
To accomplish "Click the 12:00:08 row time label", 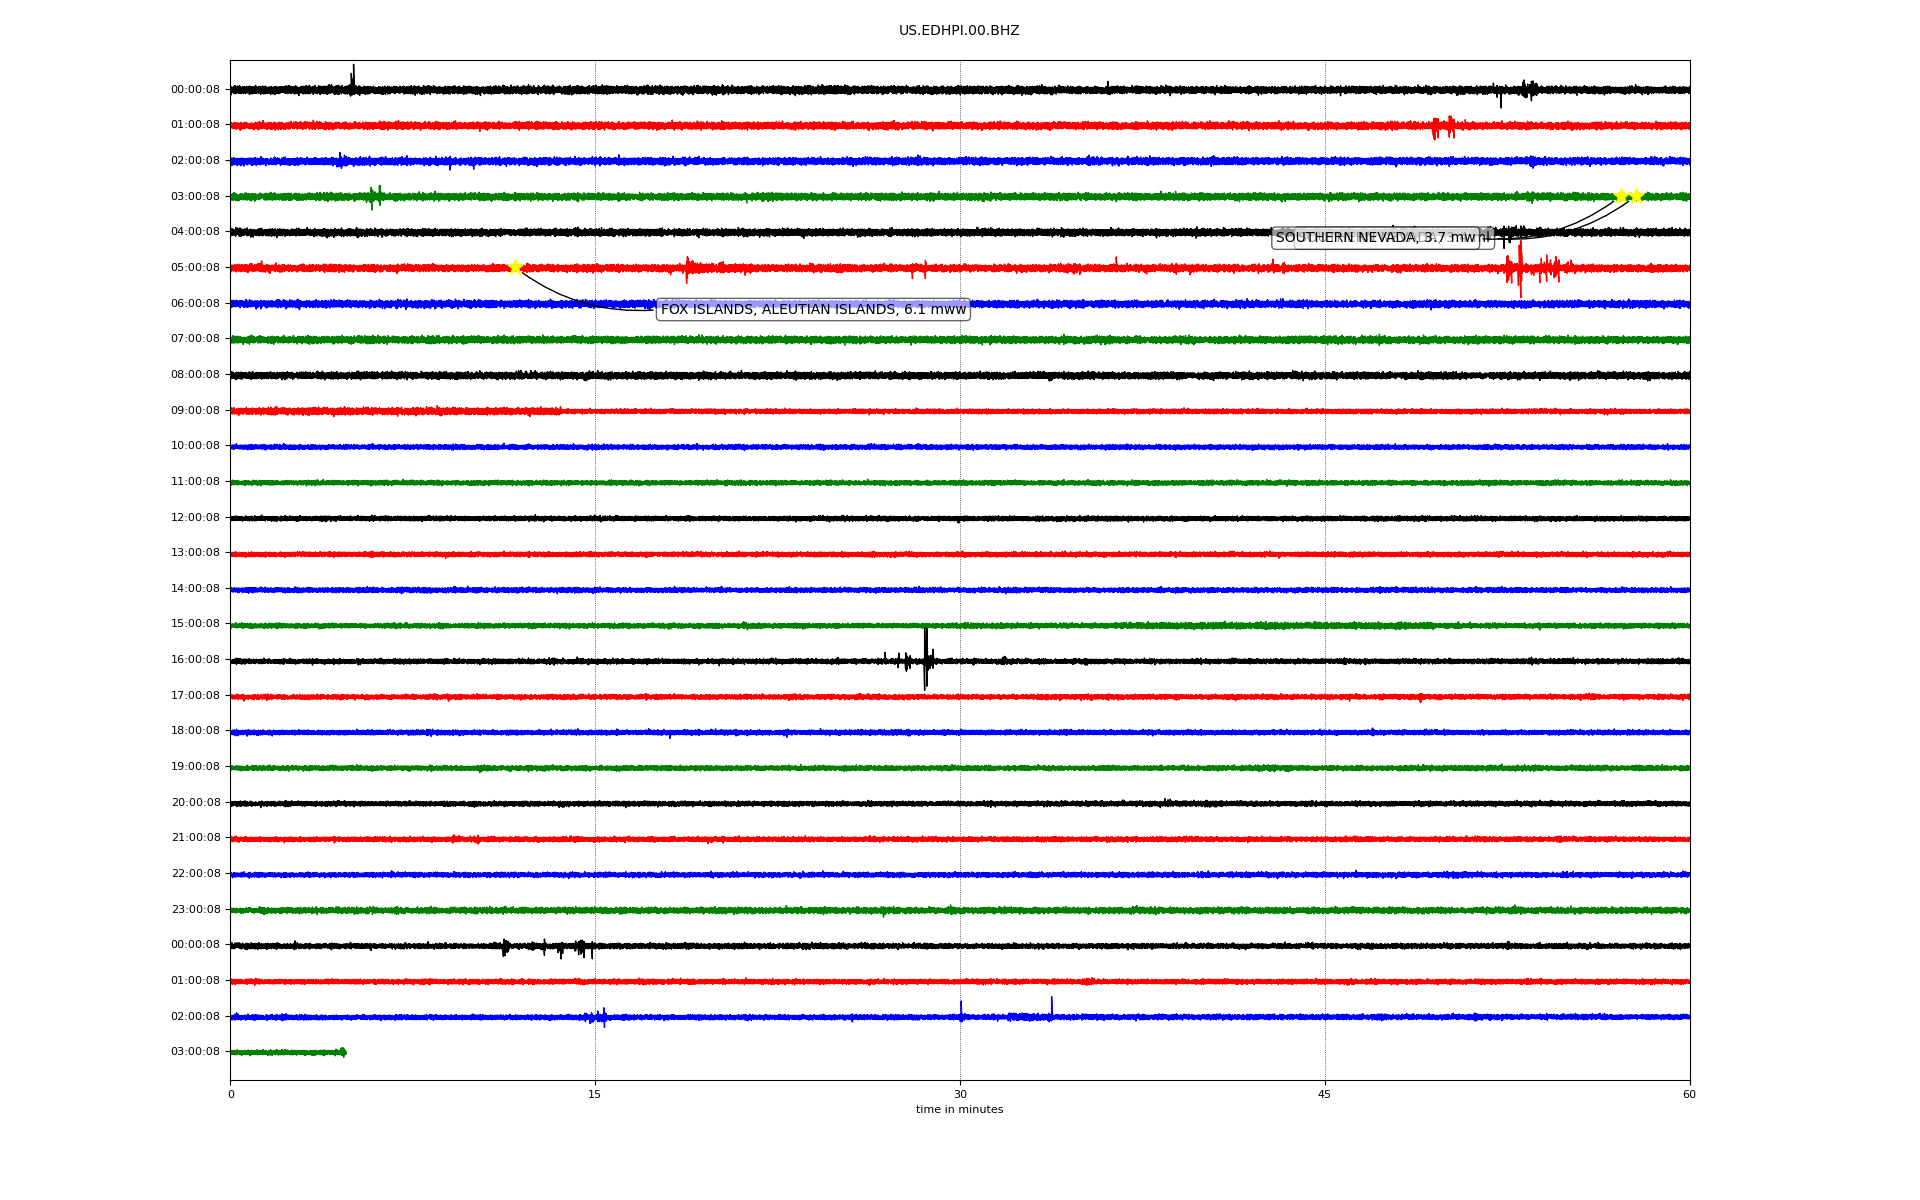I will point(195,518).
